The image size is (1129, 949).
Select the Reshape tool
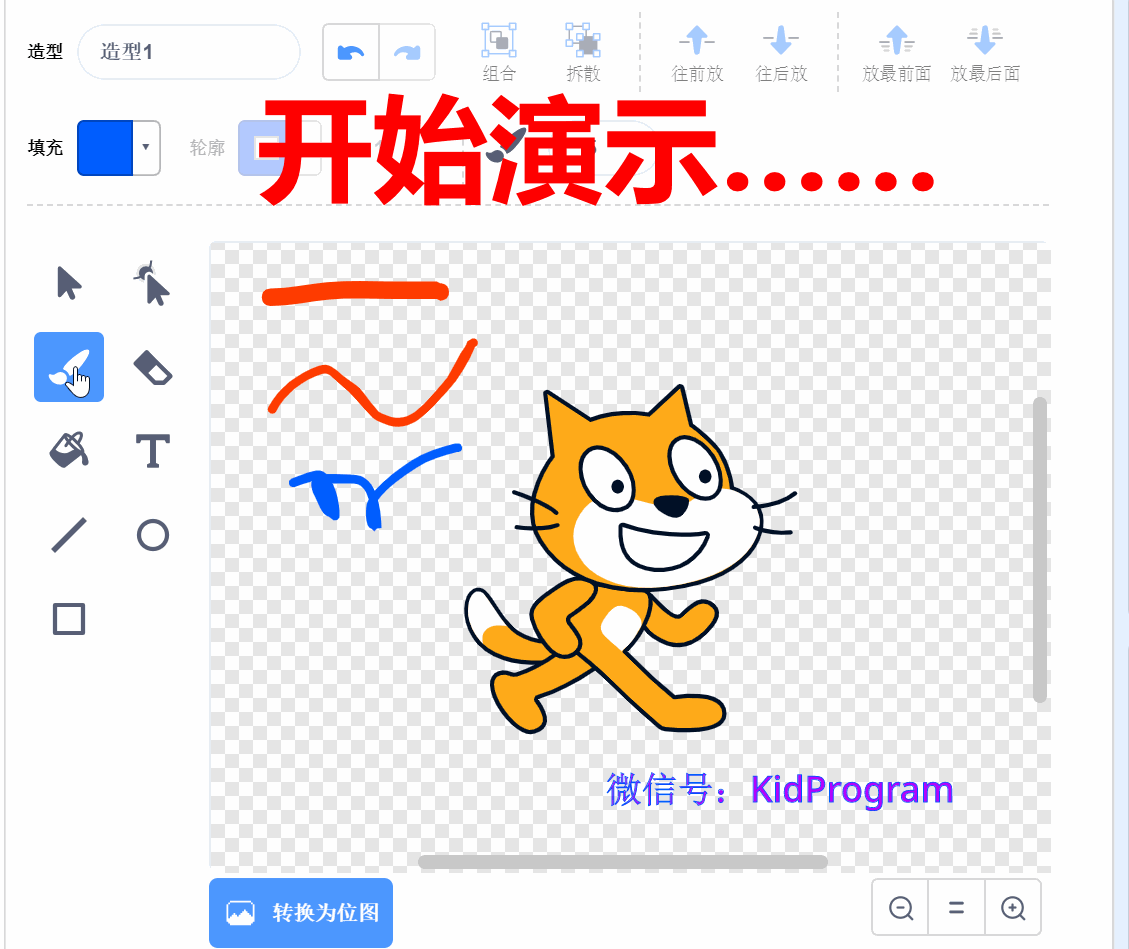152,284
